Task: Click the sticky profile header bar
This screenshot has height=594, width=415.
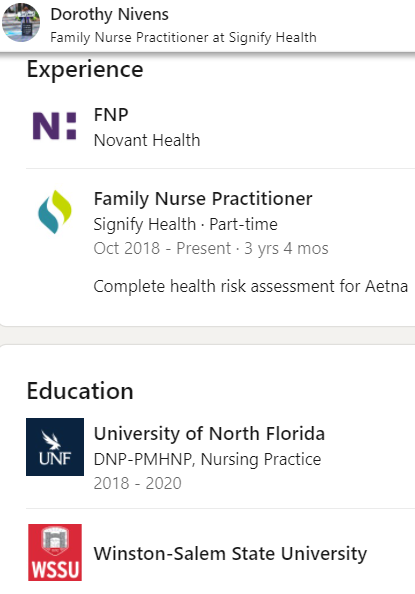Action: point(207,26)
